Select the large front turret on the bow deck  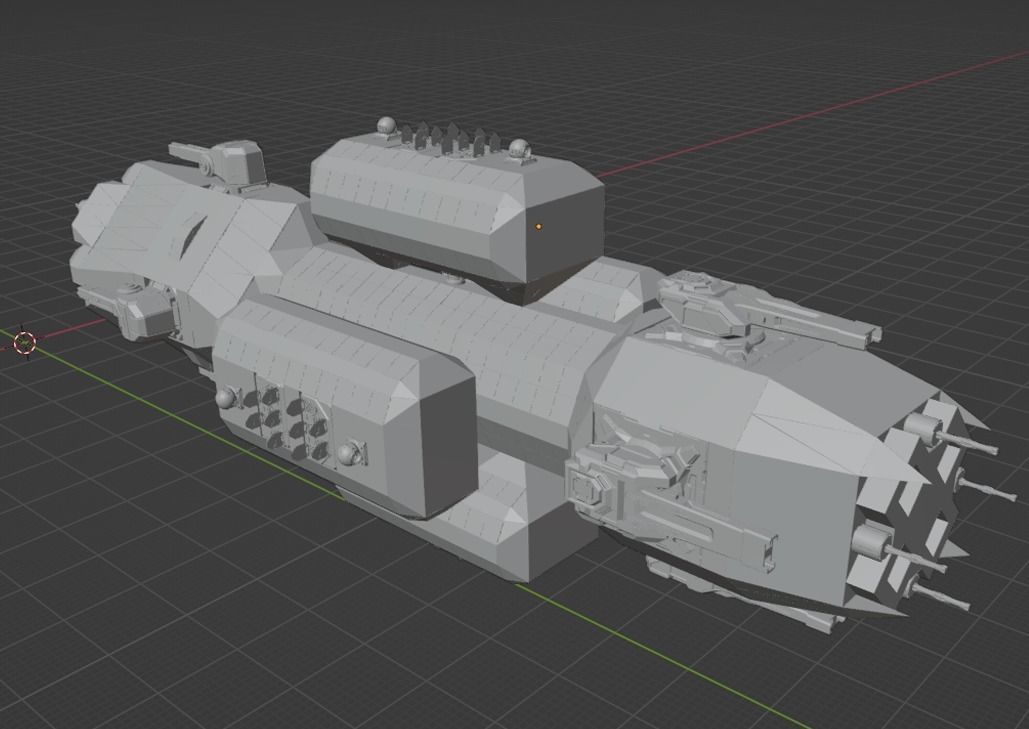coord(768,314)
